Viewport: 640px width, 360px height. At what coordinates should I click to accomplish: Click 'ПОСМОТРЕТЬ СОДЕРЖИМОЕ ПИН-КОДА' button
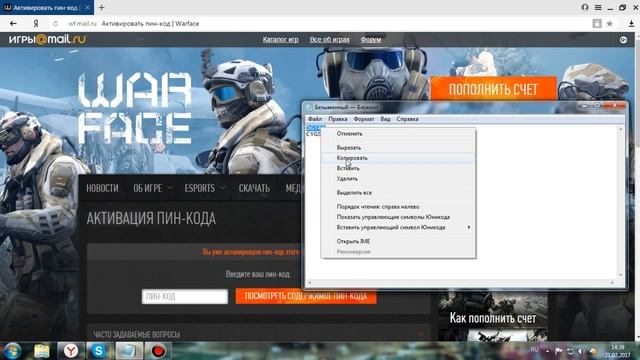tap(306, 296)
